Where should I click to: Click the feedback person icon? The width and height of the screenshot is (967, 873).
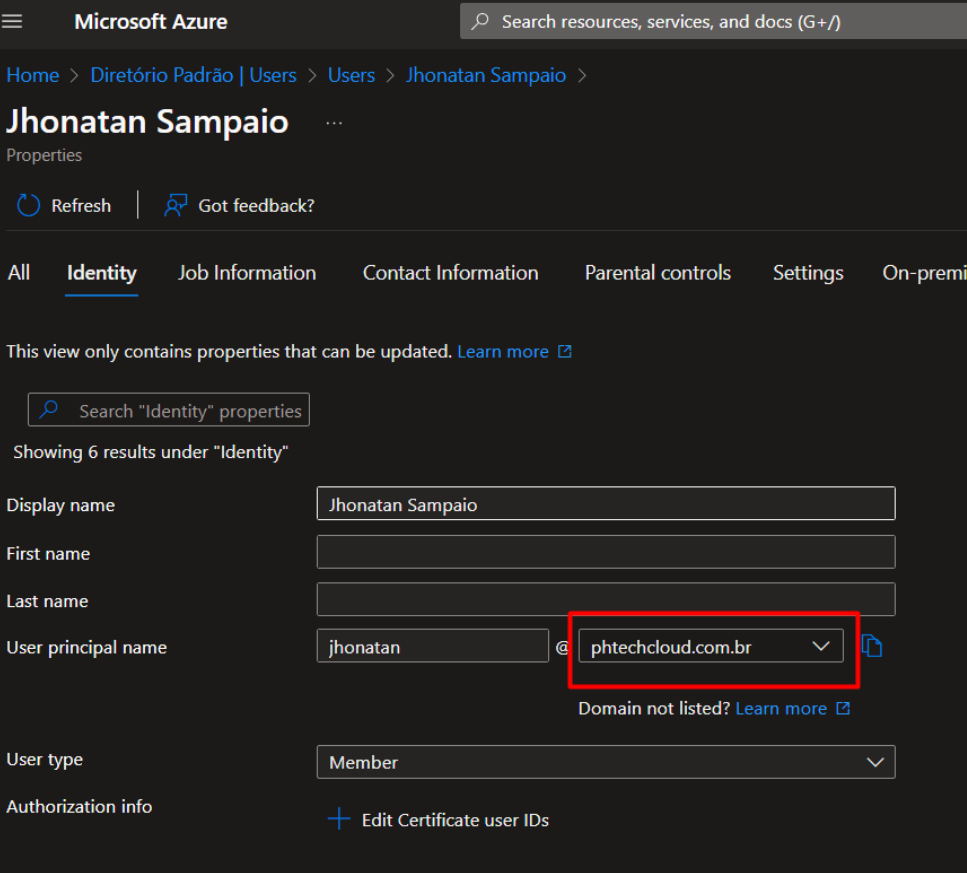coord(175,205)
